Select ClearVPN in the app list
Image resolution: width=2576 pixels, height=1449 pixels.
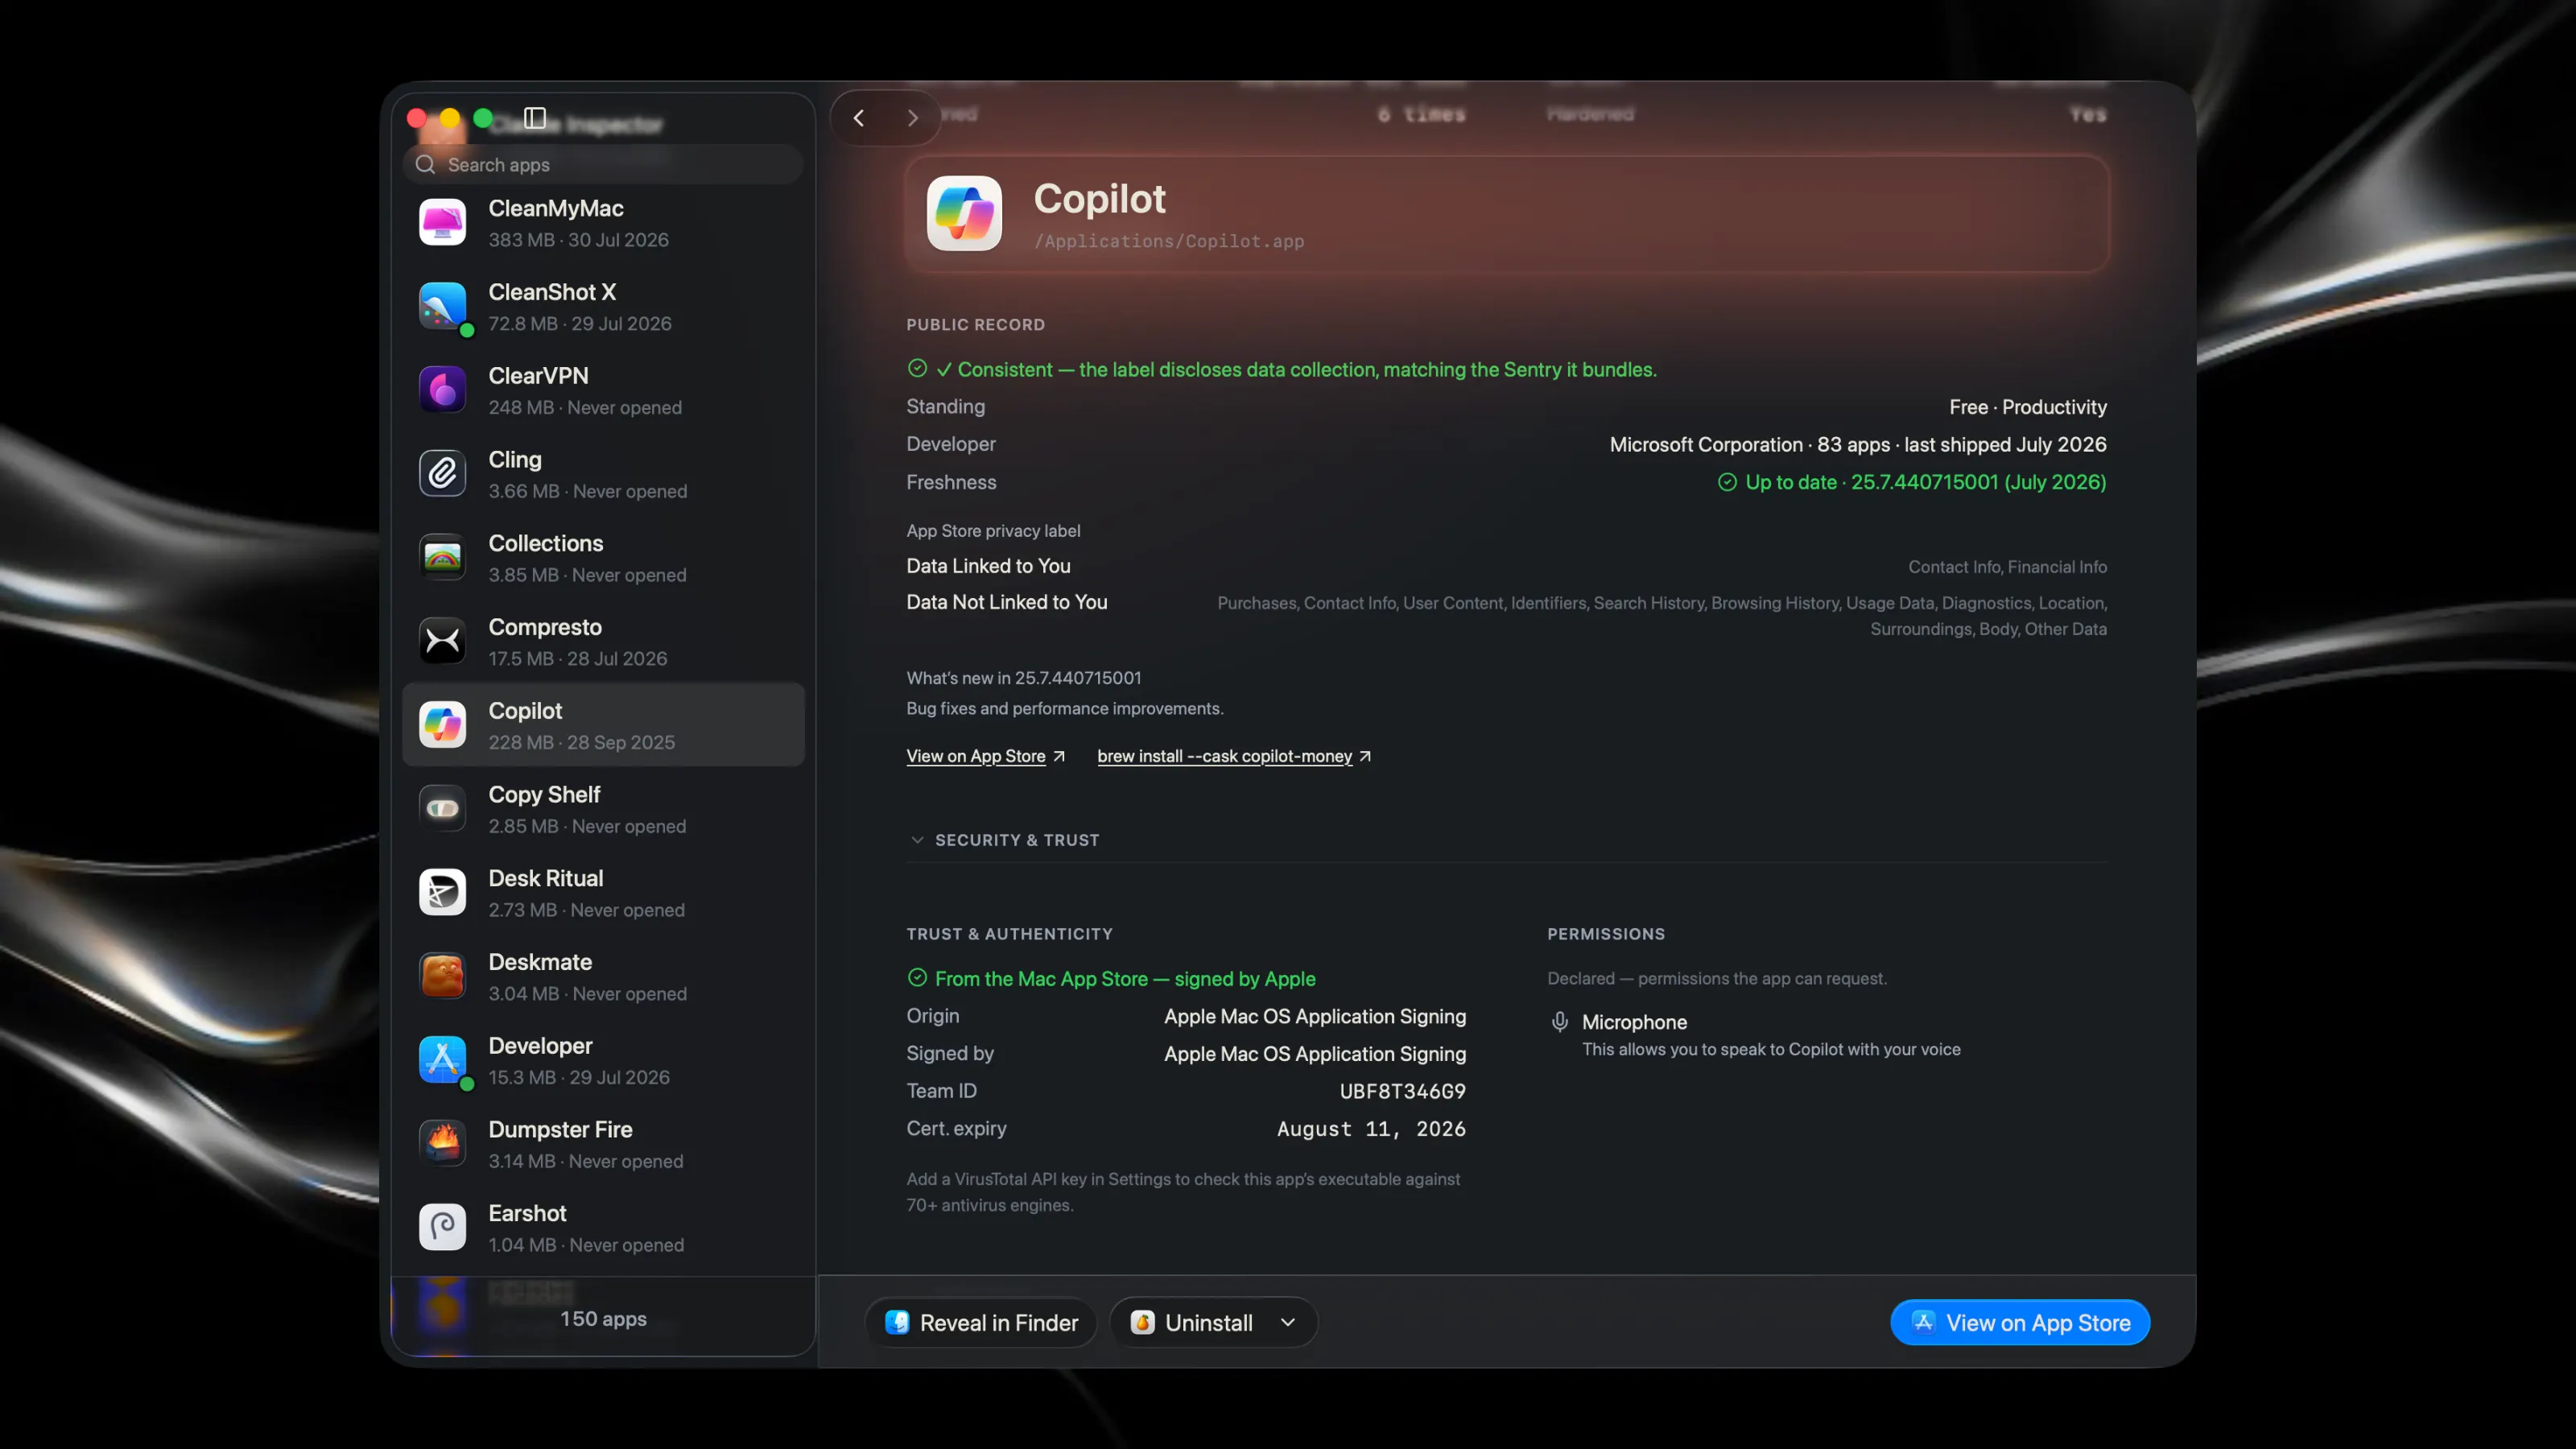click(603, 391)
